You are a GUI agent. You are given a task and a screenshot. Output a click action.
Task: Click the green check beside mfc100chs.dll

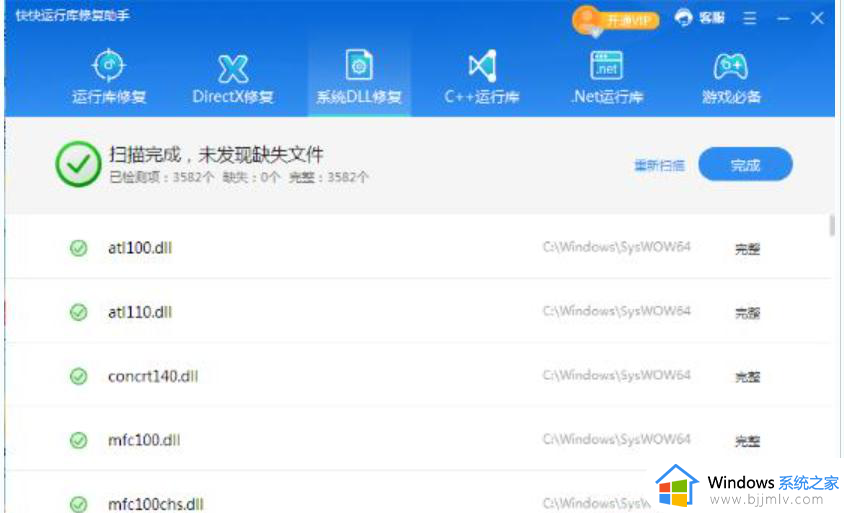point(79,504)
